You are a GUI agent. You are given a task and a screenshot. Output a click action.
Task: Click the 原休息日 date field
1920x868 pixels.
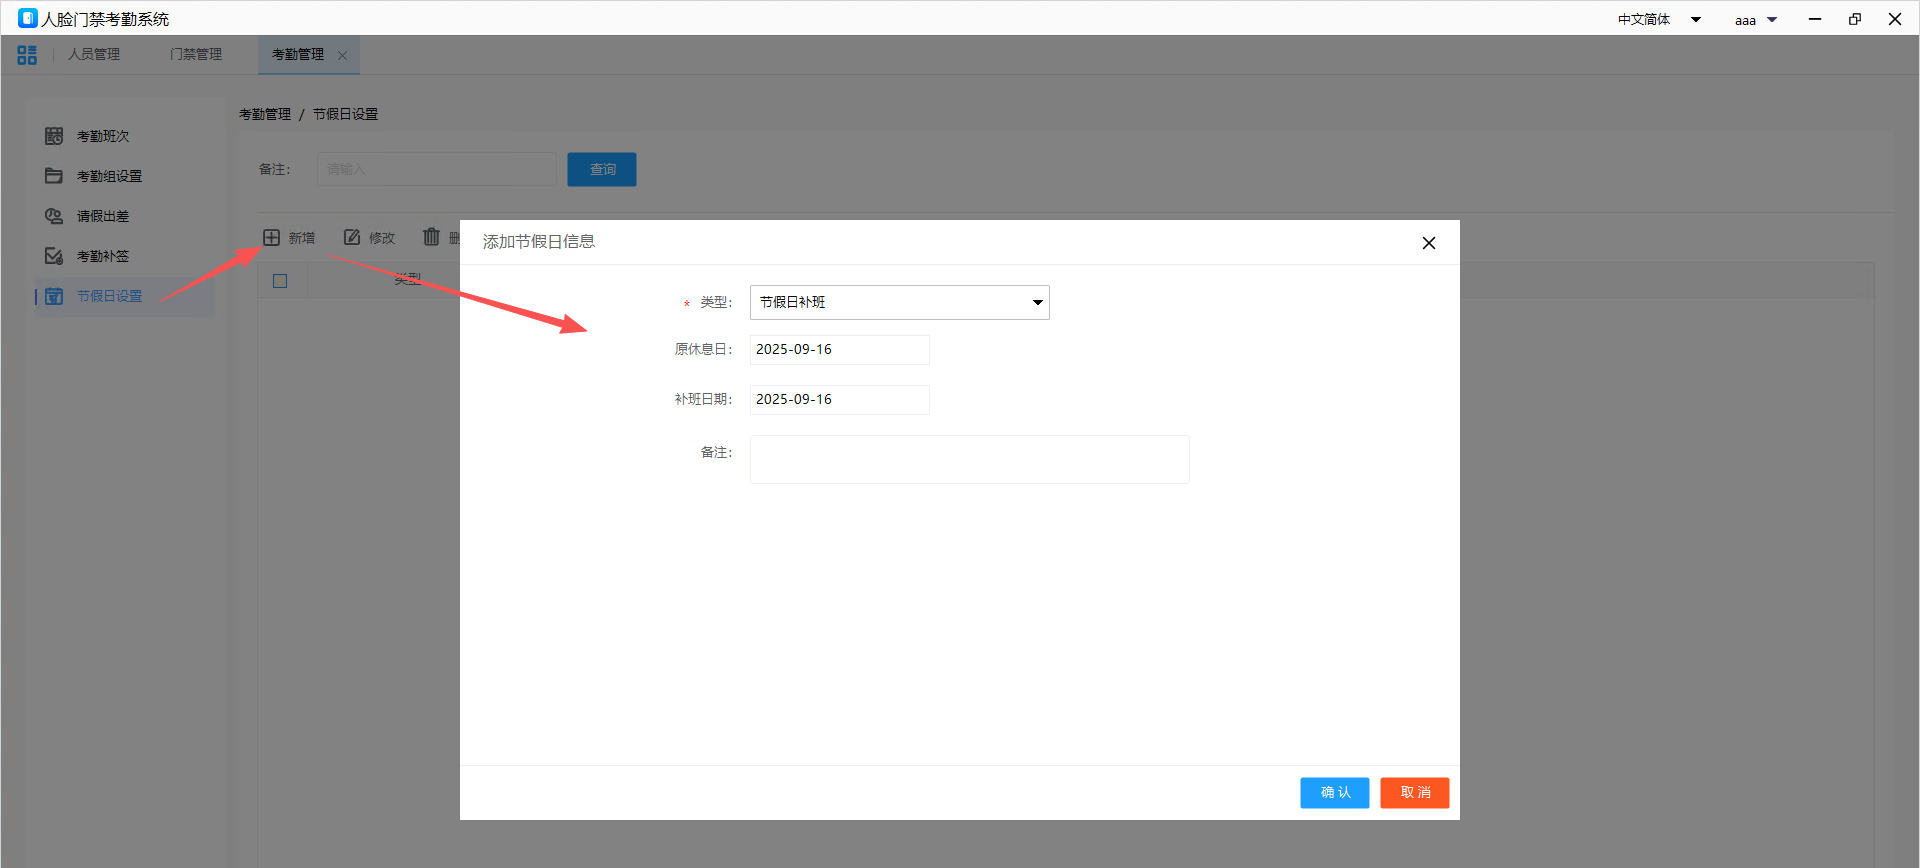(839, 350)
